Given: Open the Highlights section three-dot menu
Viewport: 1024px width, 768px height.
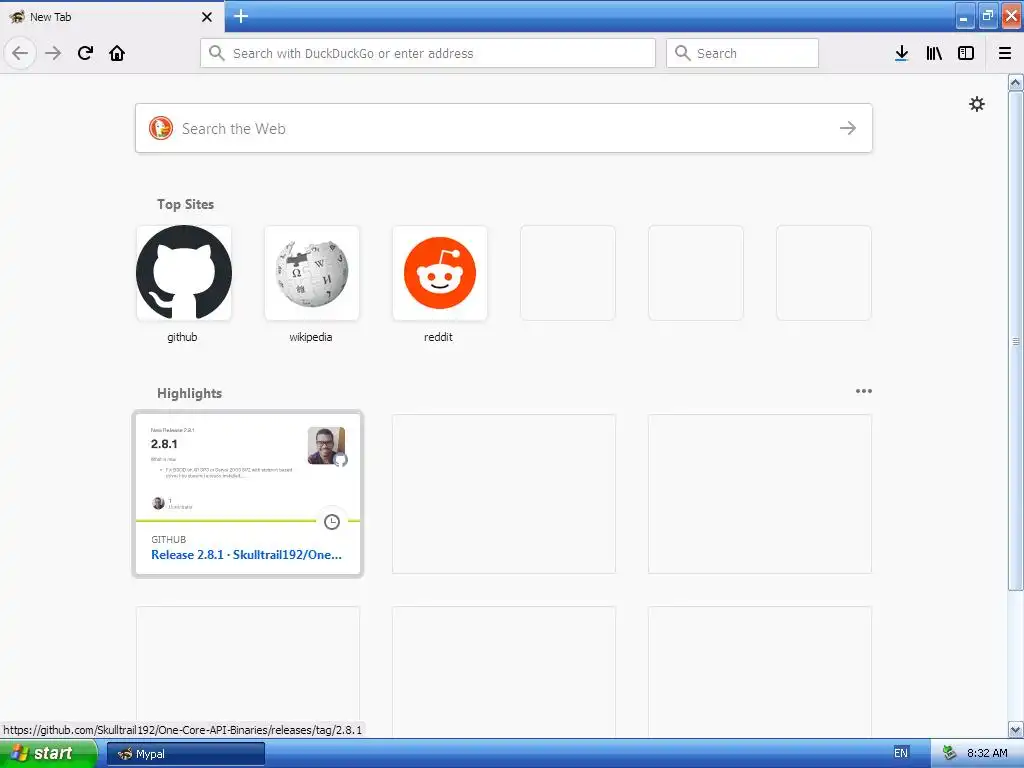Looking at the screenshot, I should [x=863, y=391].
